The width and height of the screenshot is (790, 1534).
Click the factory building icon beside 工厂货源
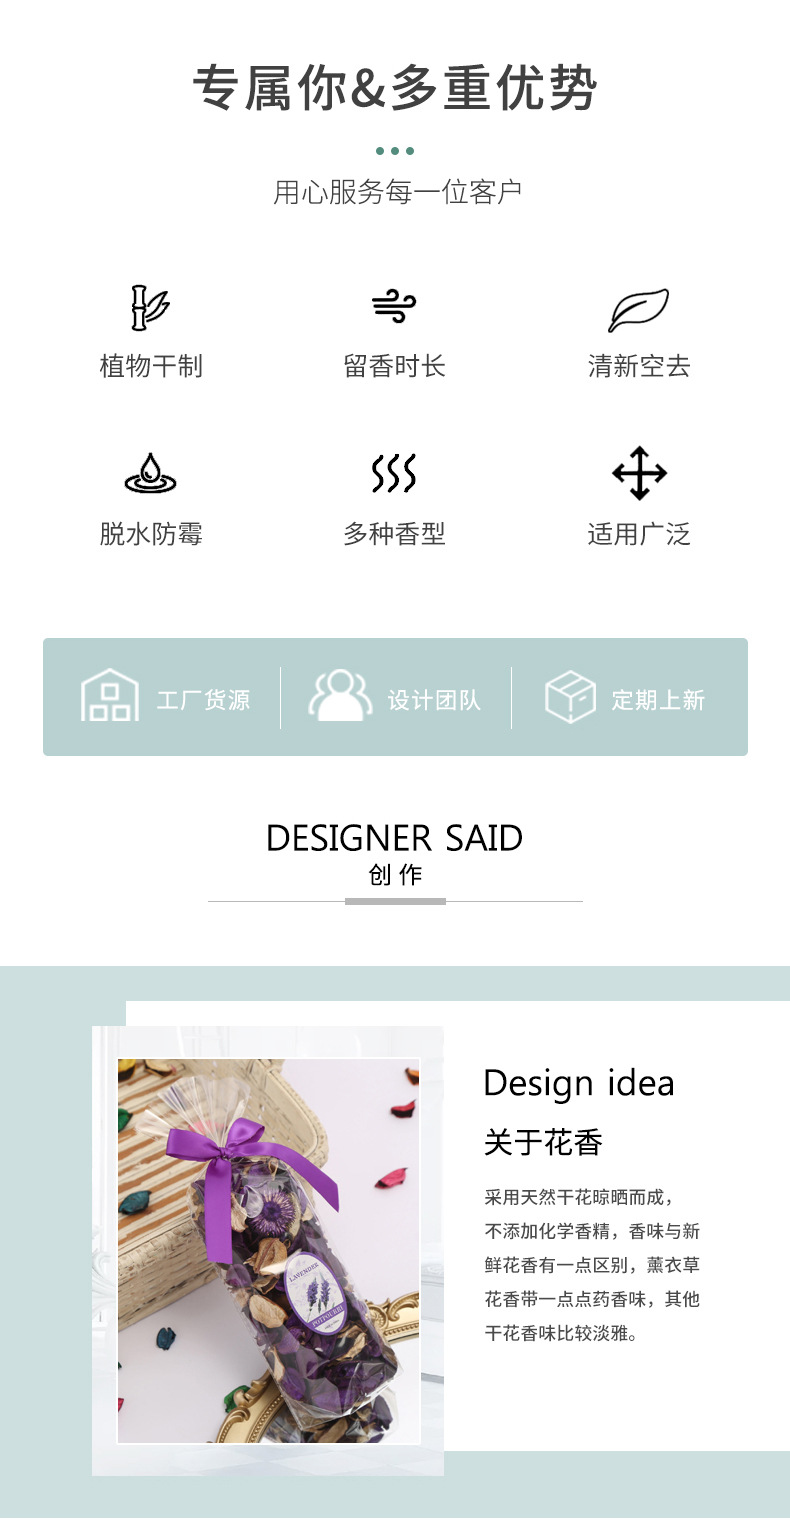point(110,695)
